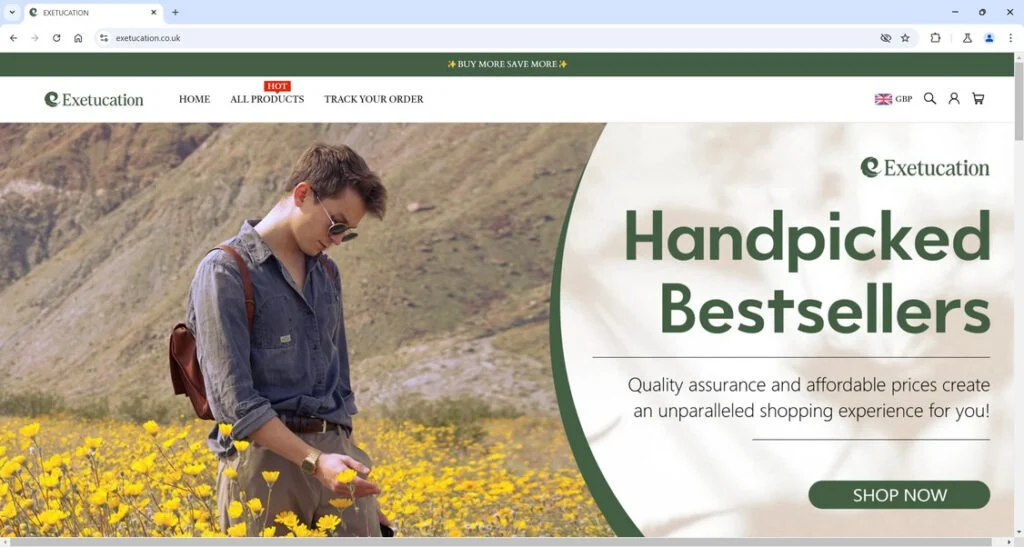Click the Exetucation logo inside the banner

click(925, 167)
